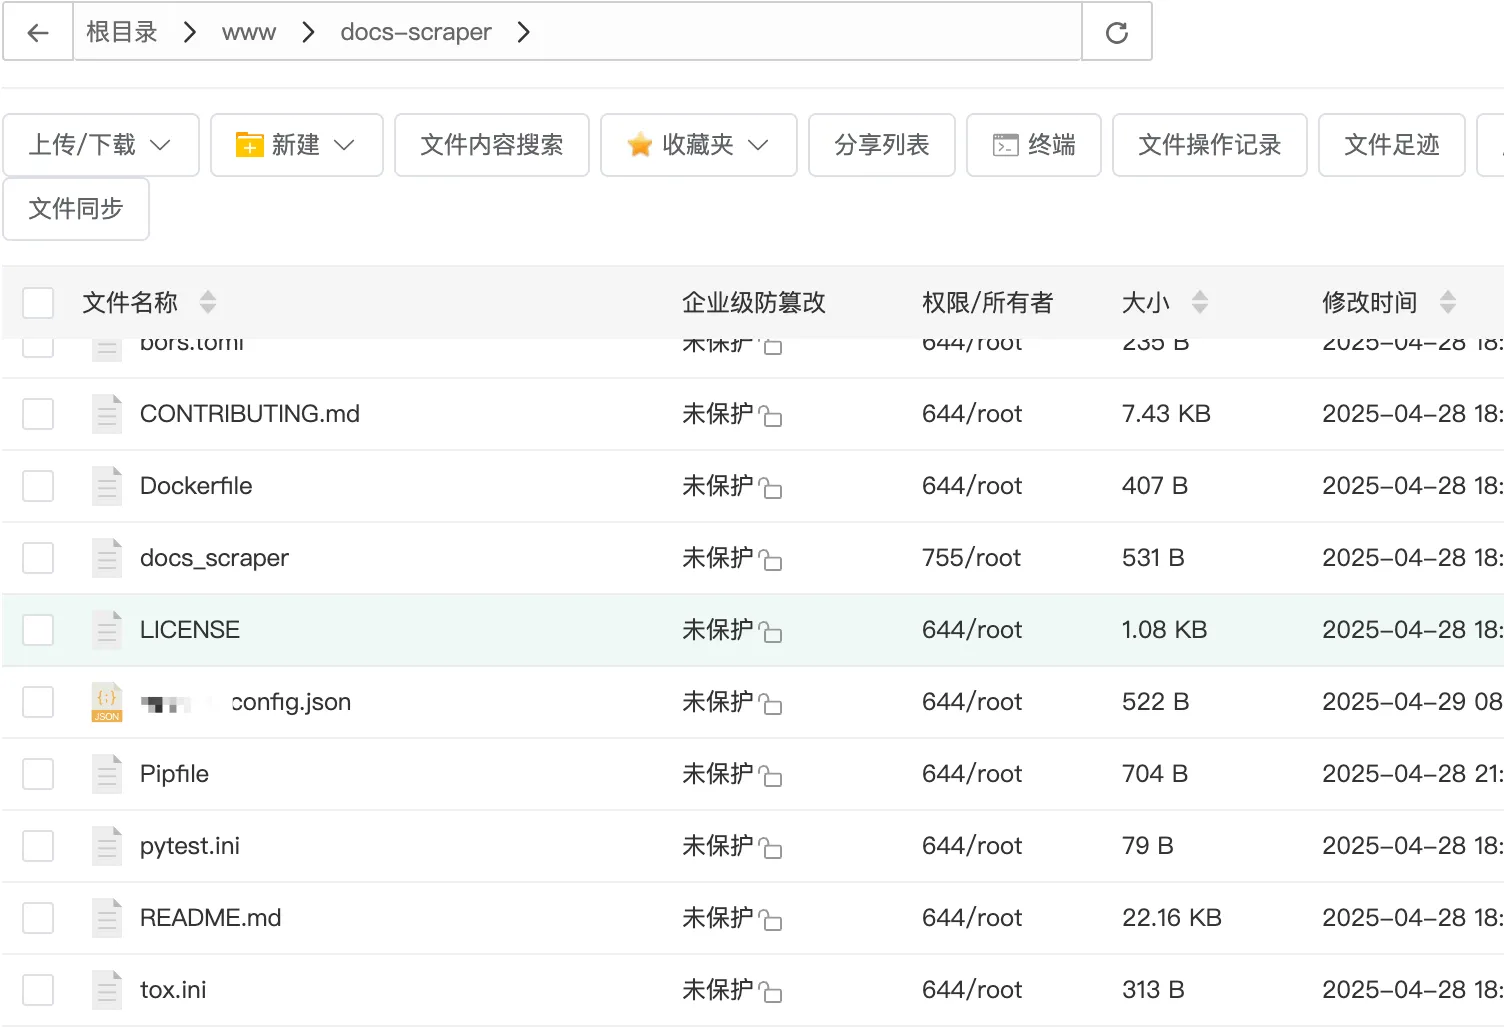This screenshot has width=1504, height=1032.
Task: Check the Dockerfile row checkbox
Action: click(38, 486)
